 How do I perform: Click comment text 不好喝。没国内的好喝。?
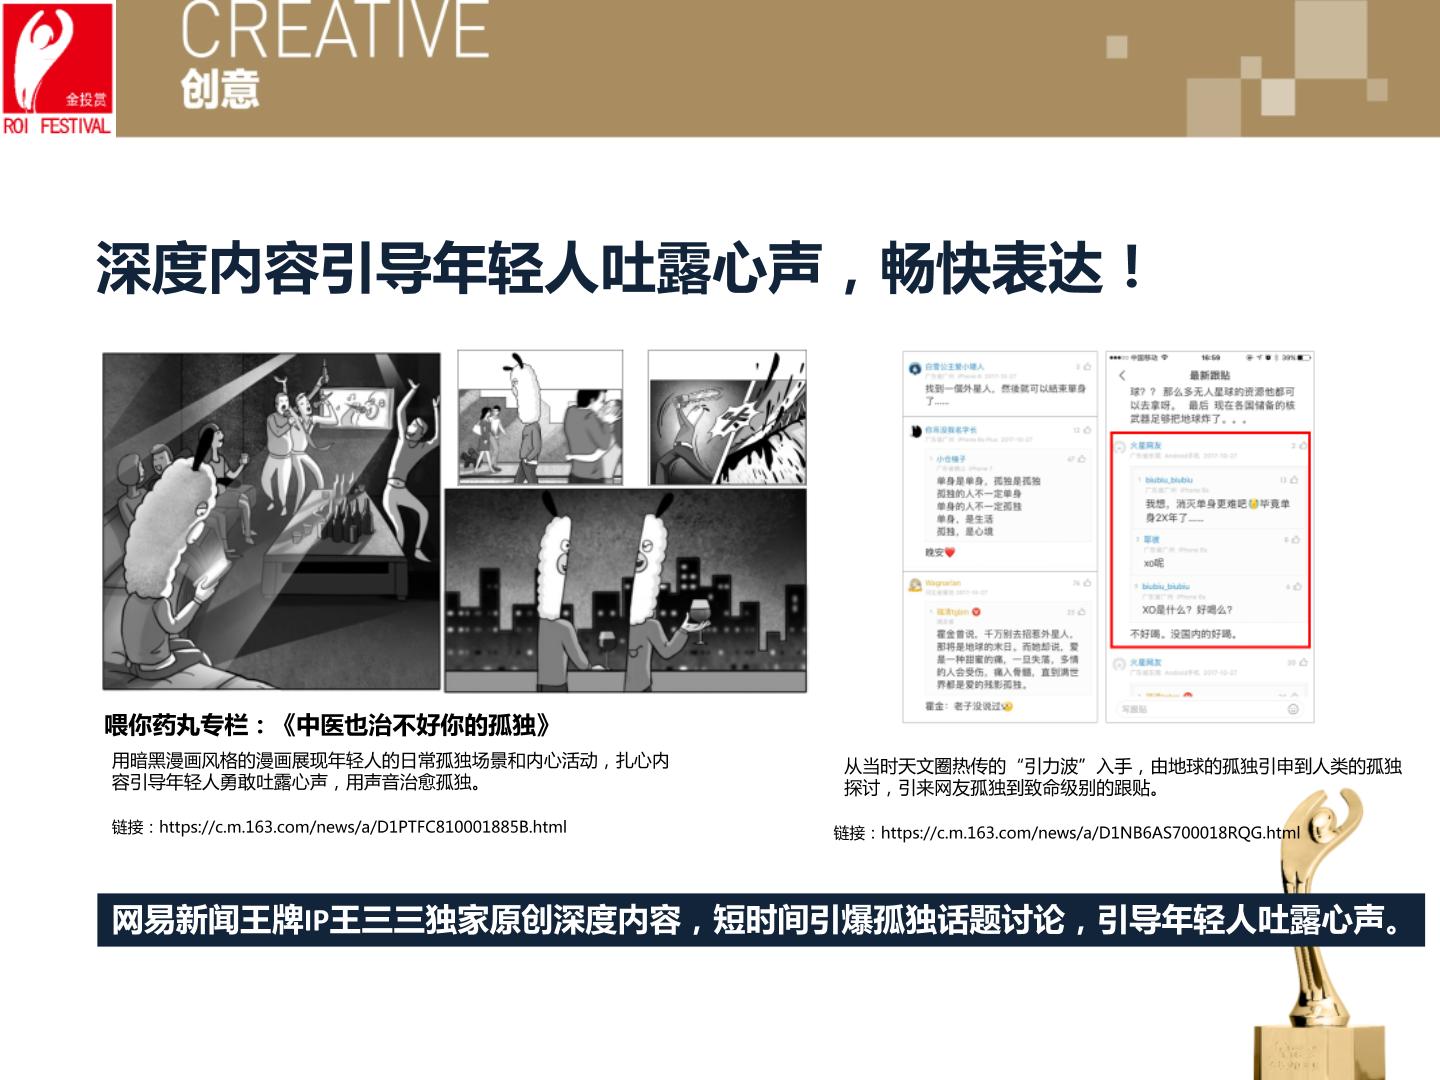pos(1184,634)
